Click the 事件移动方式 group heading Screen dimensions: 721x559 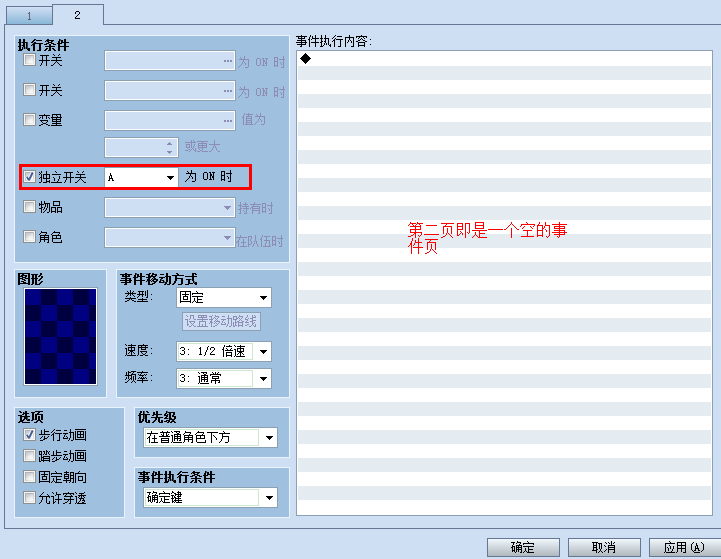point(158,279)
